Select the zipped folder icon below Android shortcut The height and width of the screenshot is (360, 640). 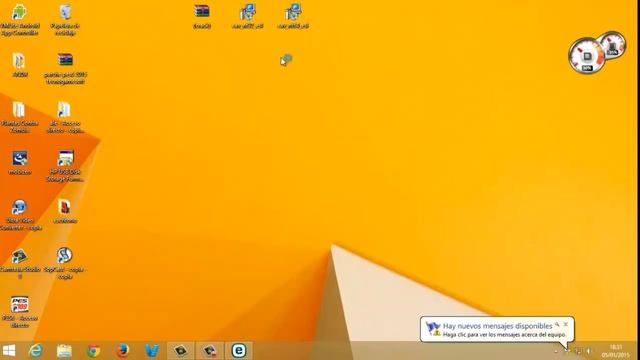point(19,64)
